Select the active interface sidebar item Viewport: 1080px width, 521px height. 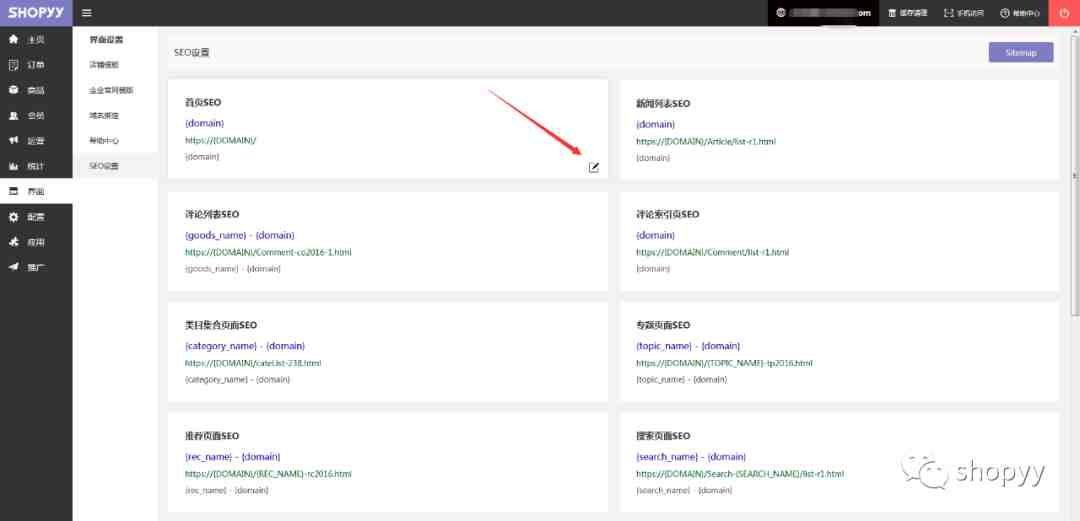click(36, 192)
